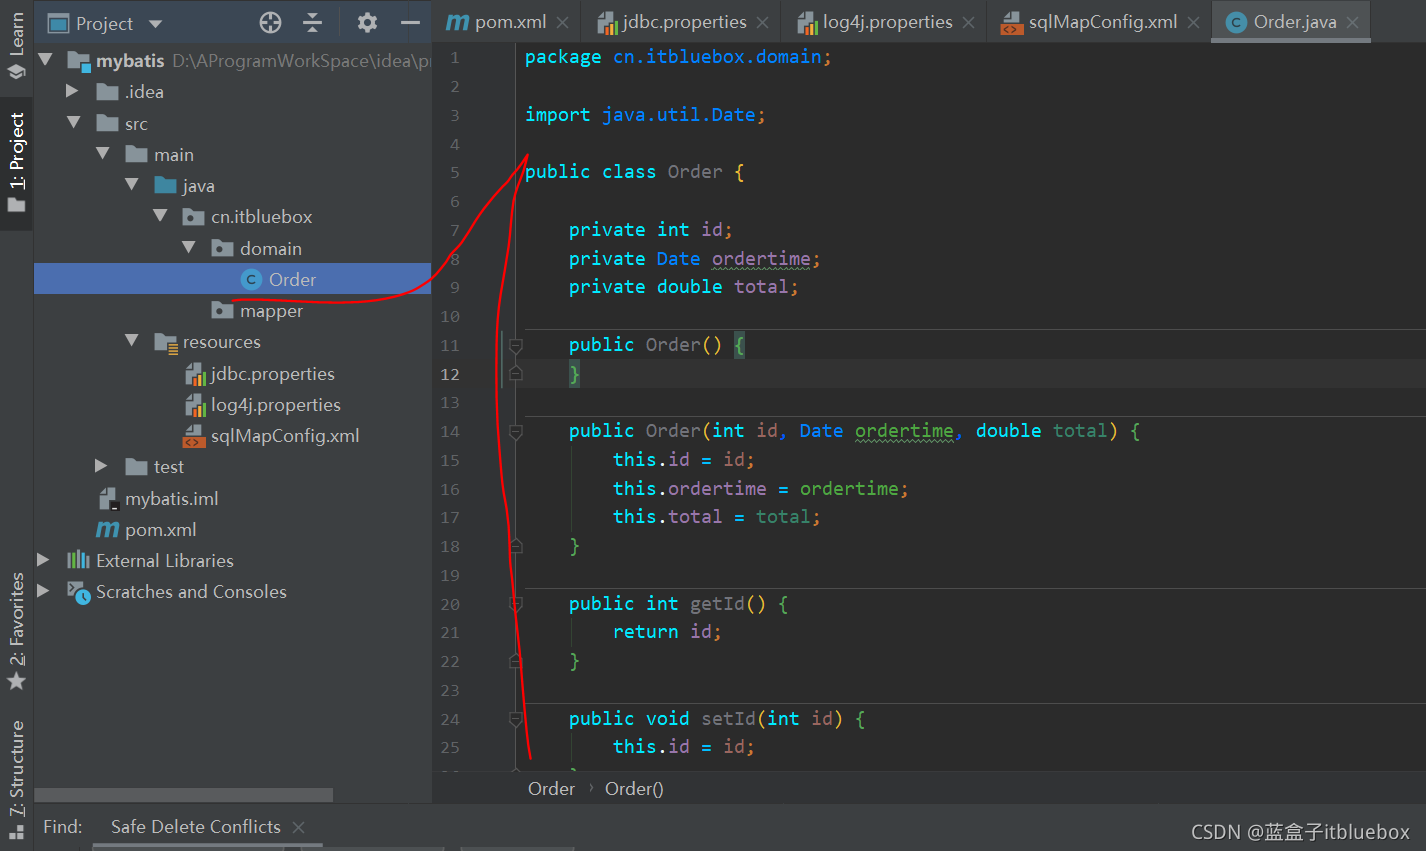Collapse the mybatis project root node
The height and width of the screenshot is (851, 1426).
tap(45, 60)
